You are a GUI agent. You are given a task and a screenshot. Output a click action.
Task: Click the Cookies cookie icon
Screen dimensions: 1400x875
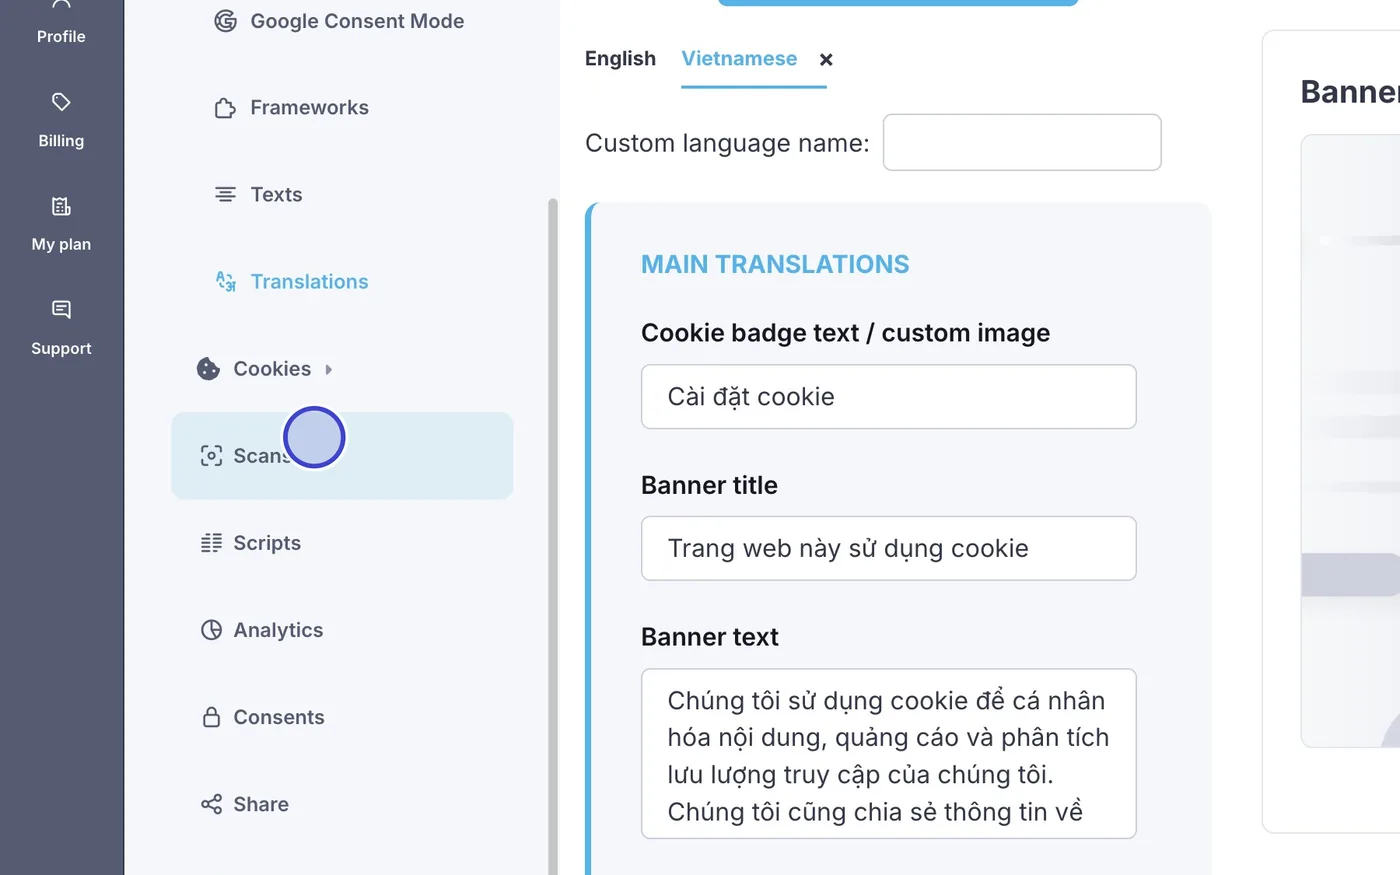point(208,369)
